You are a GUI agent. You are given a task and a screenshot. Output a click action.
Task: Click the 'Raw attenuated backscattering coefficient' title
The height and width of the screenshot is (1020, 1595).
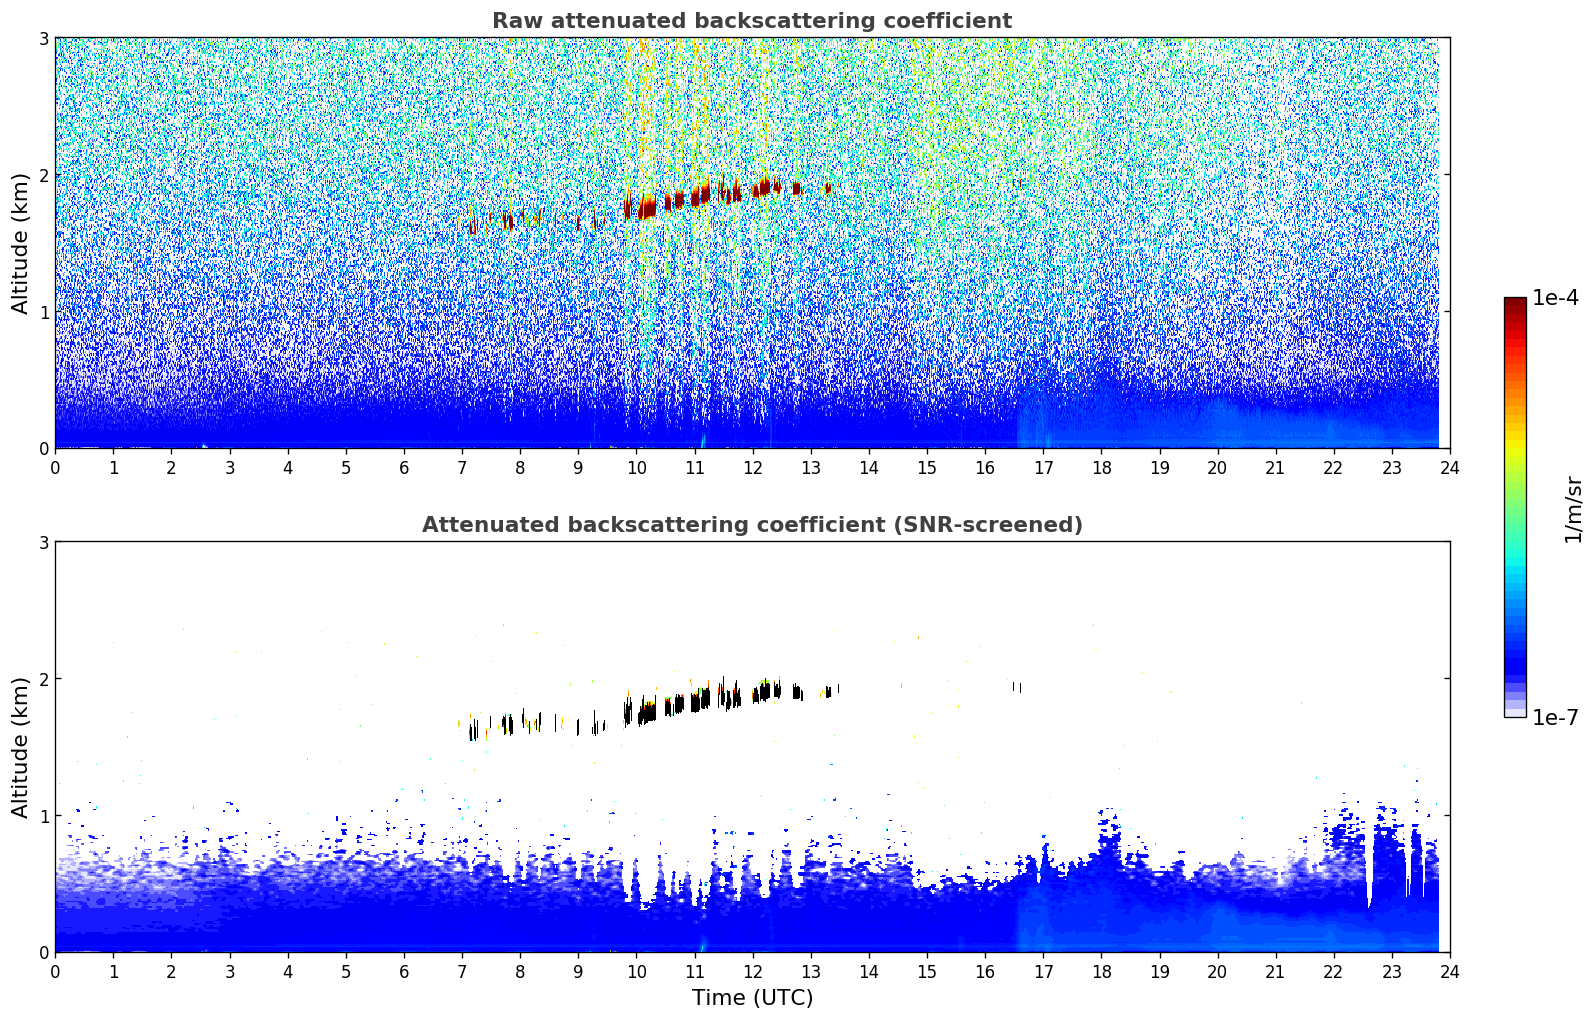[x=752, y=21]
